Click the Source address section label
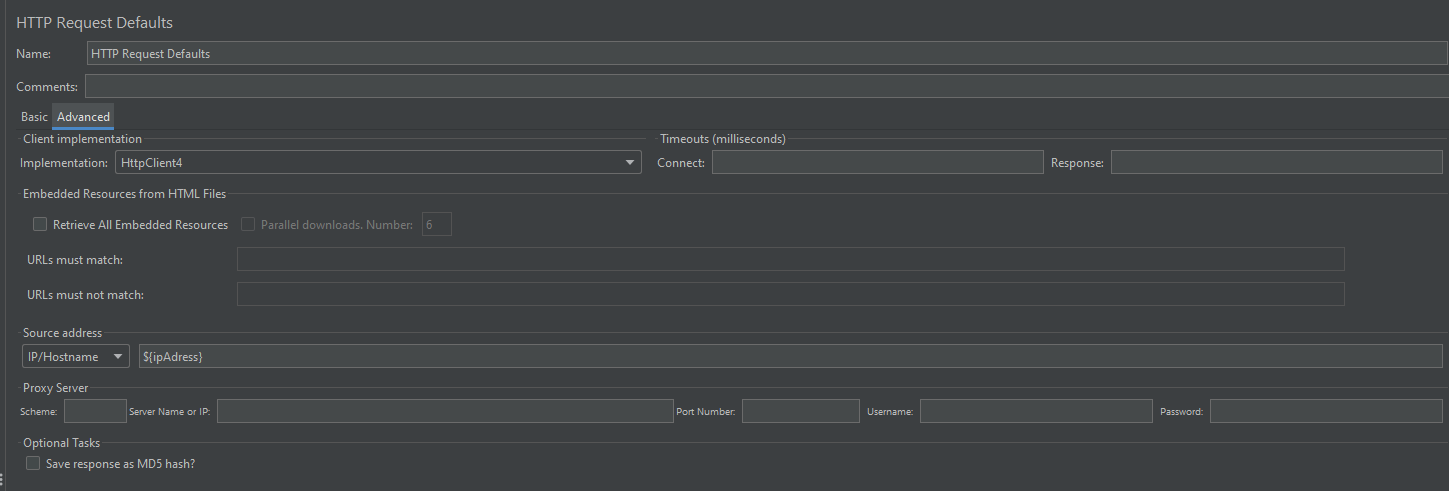1449x491 pixels. point(62,333)
